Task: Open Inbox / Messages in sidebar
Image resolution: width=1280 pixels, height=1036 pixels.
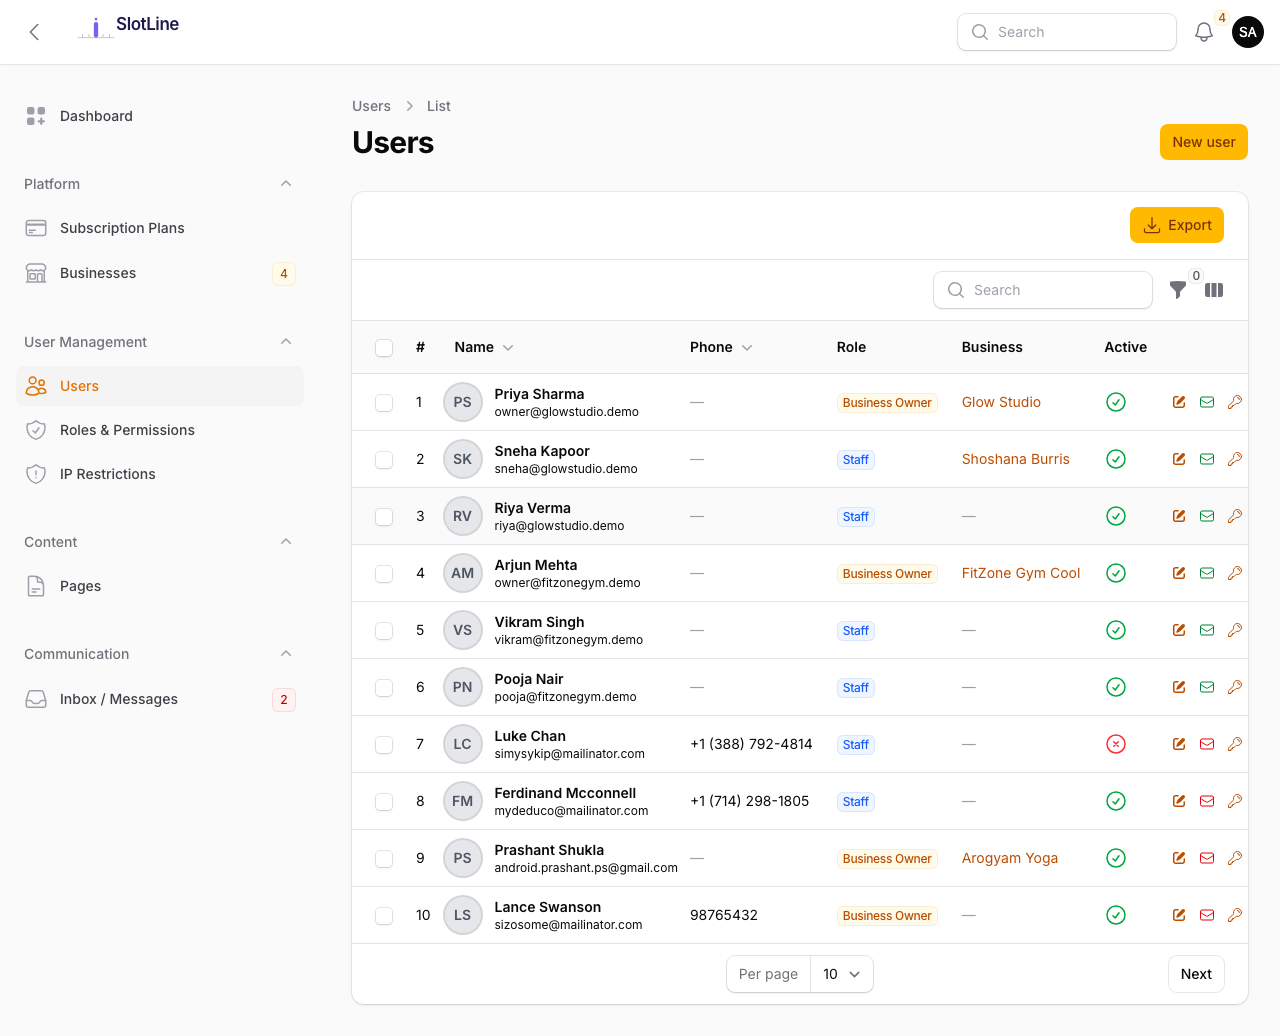Action: (160, 699)
